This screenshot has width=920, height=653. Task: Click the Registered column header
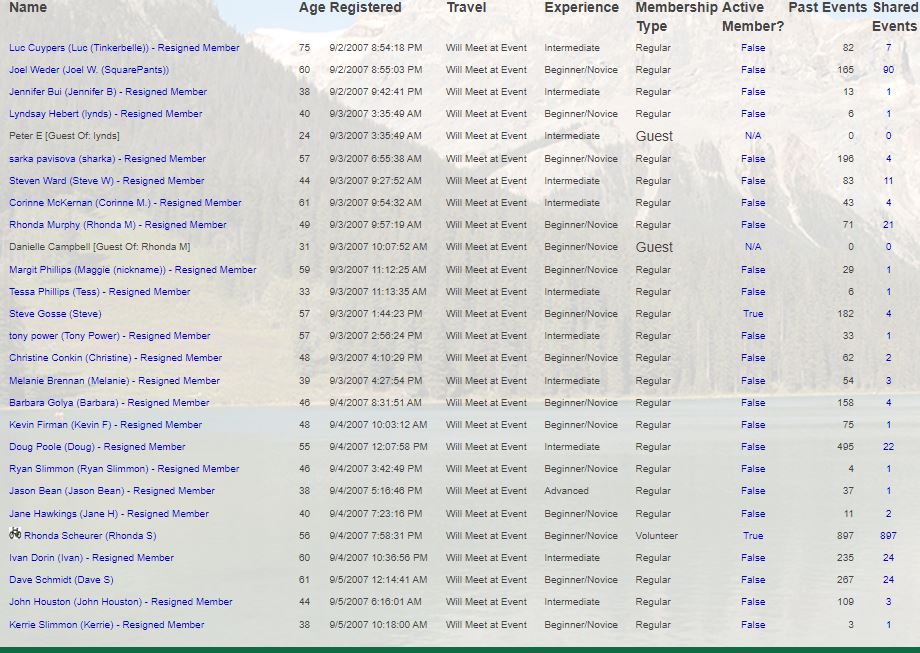tap(365, 8)
